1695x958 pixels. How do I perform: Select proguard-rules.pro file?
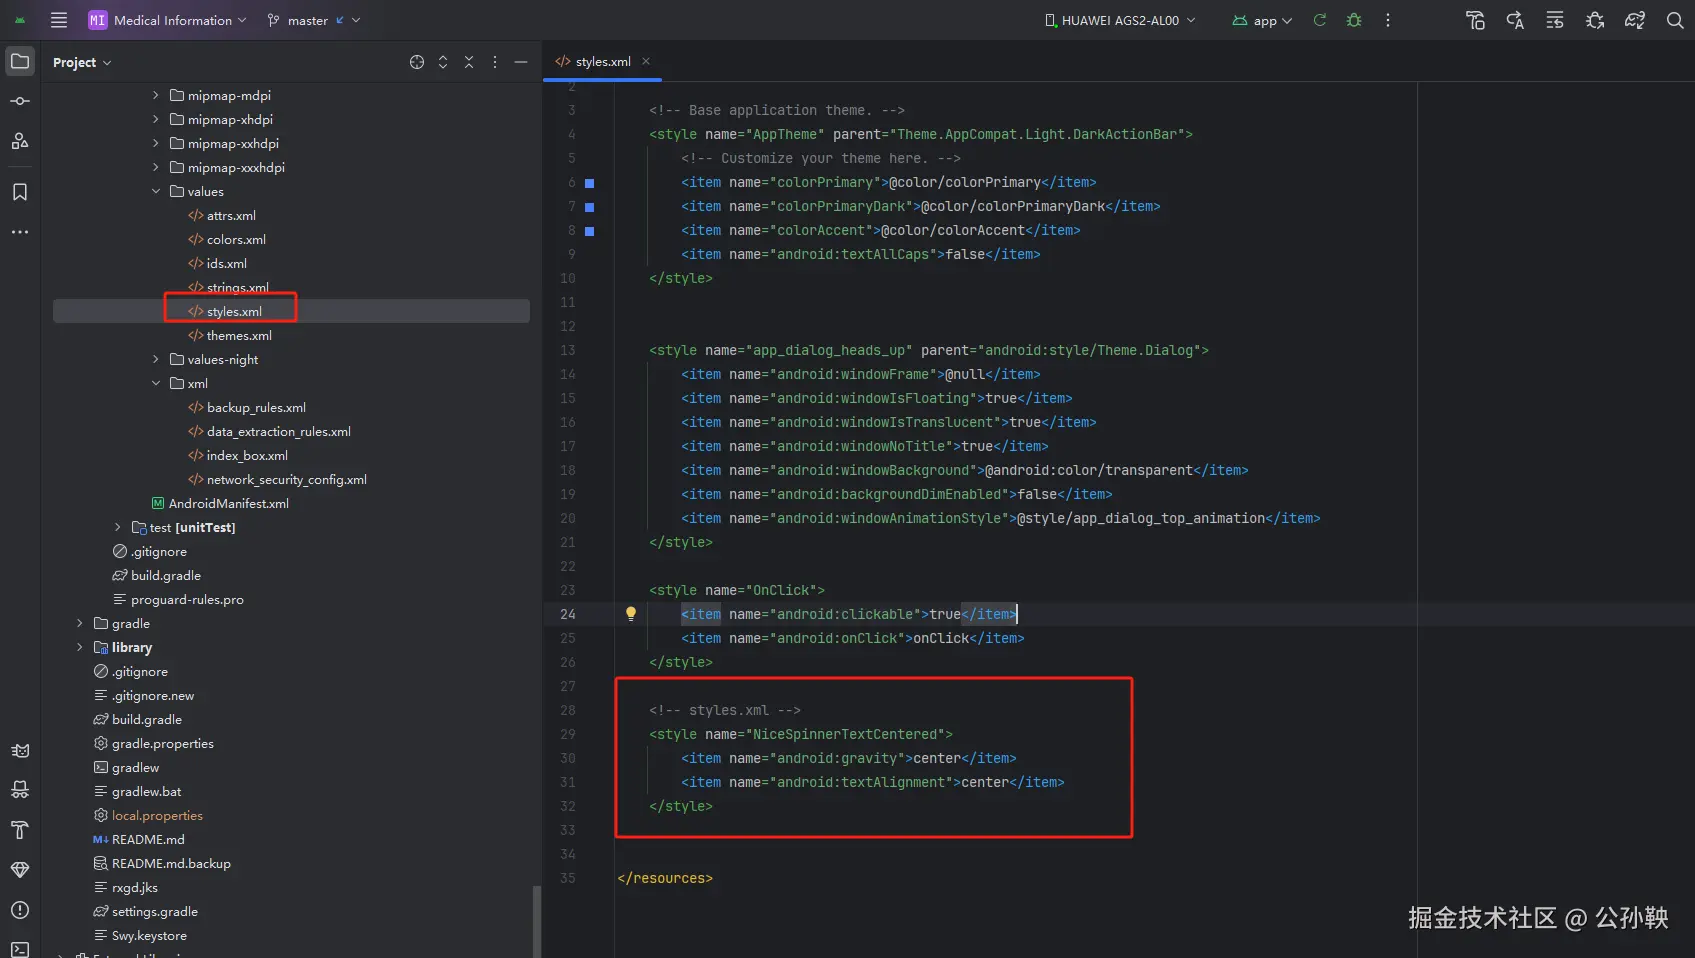click(x=187, y=599)
